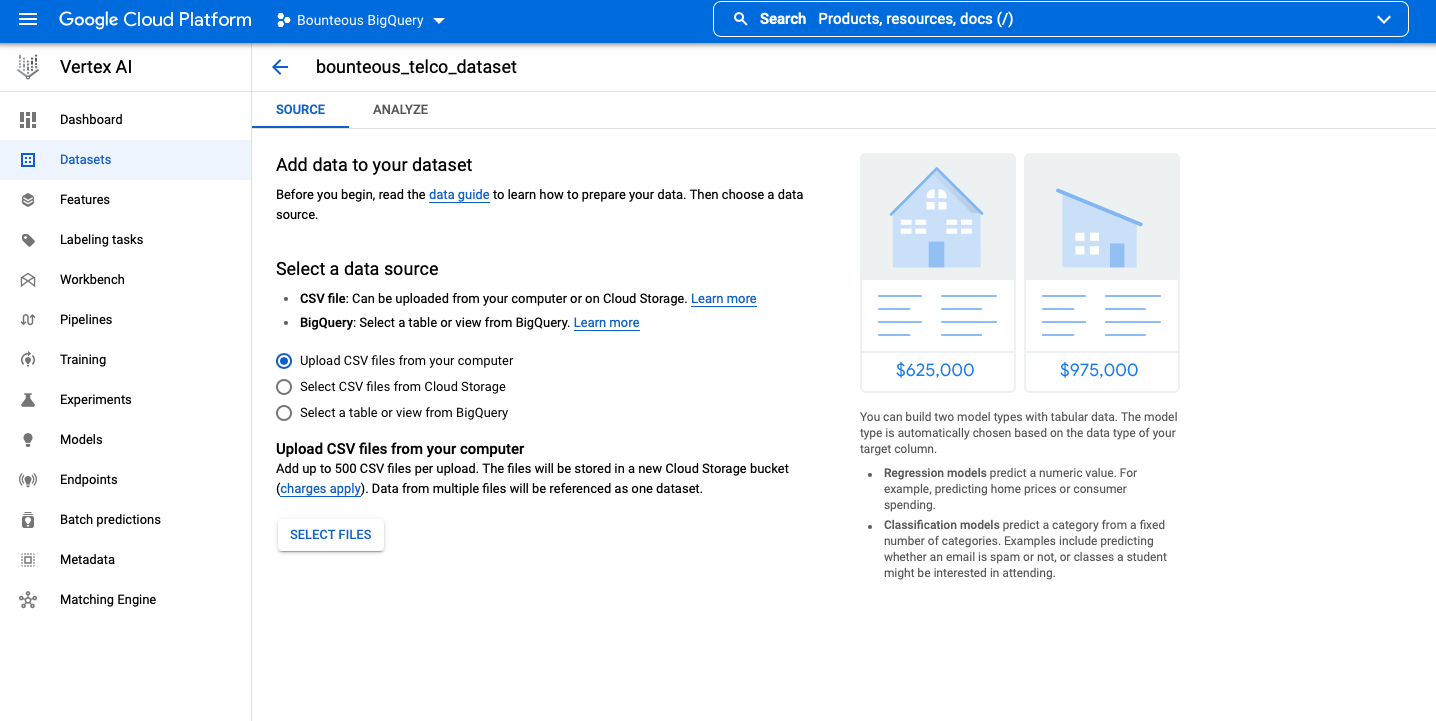Expand the search bar chevron

pyautogui.click(x=1384, y=19)
